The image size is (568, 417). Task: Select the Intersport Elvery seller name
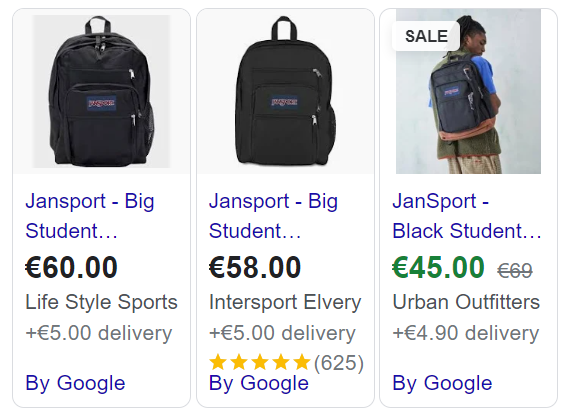tap(285, 302)
